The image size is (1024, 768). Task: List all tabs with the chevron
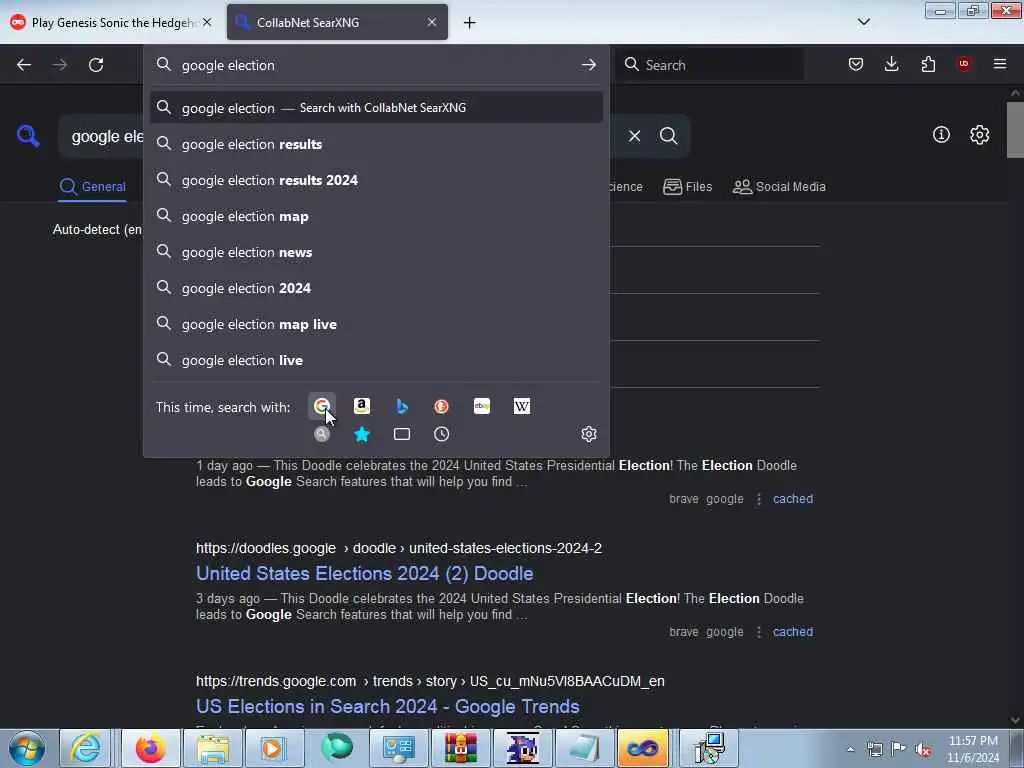864,22
